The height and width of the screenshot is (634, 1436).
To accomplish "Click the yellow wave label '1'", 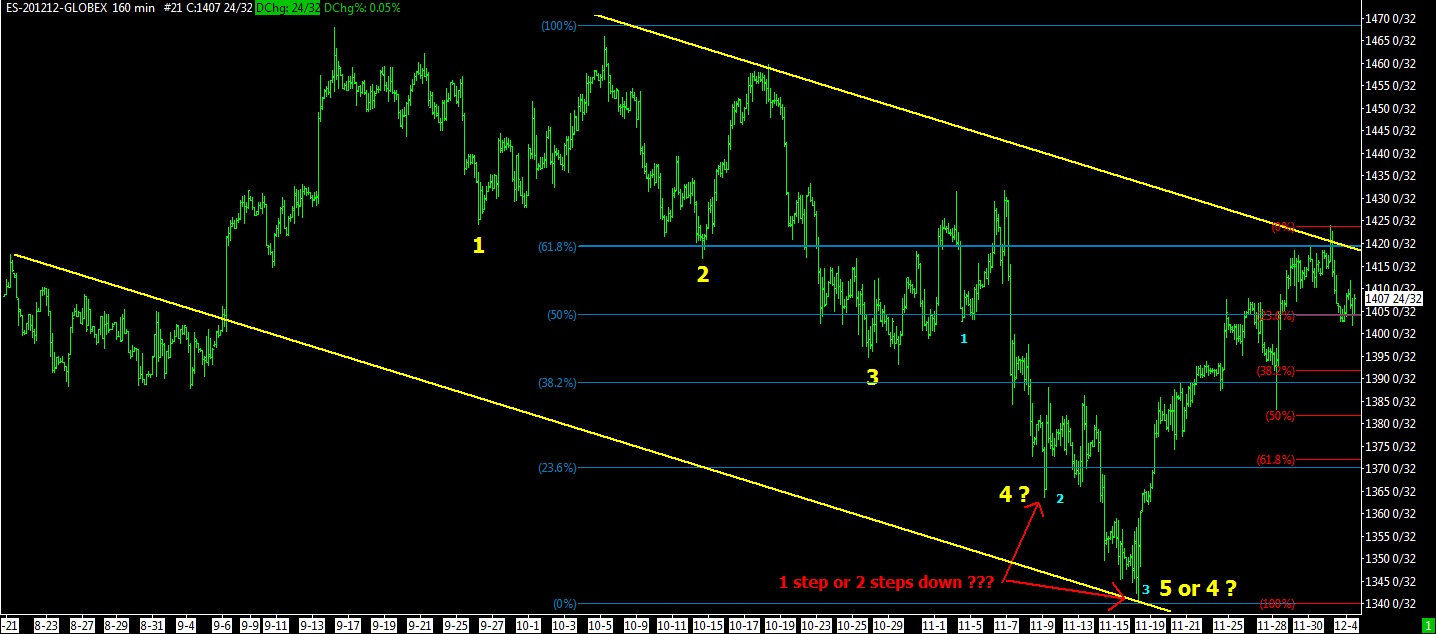I will point(478,245).
